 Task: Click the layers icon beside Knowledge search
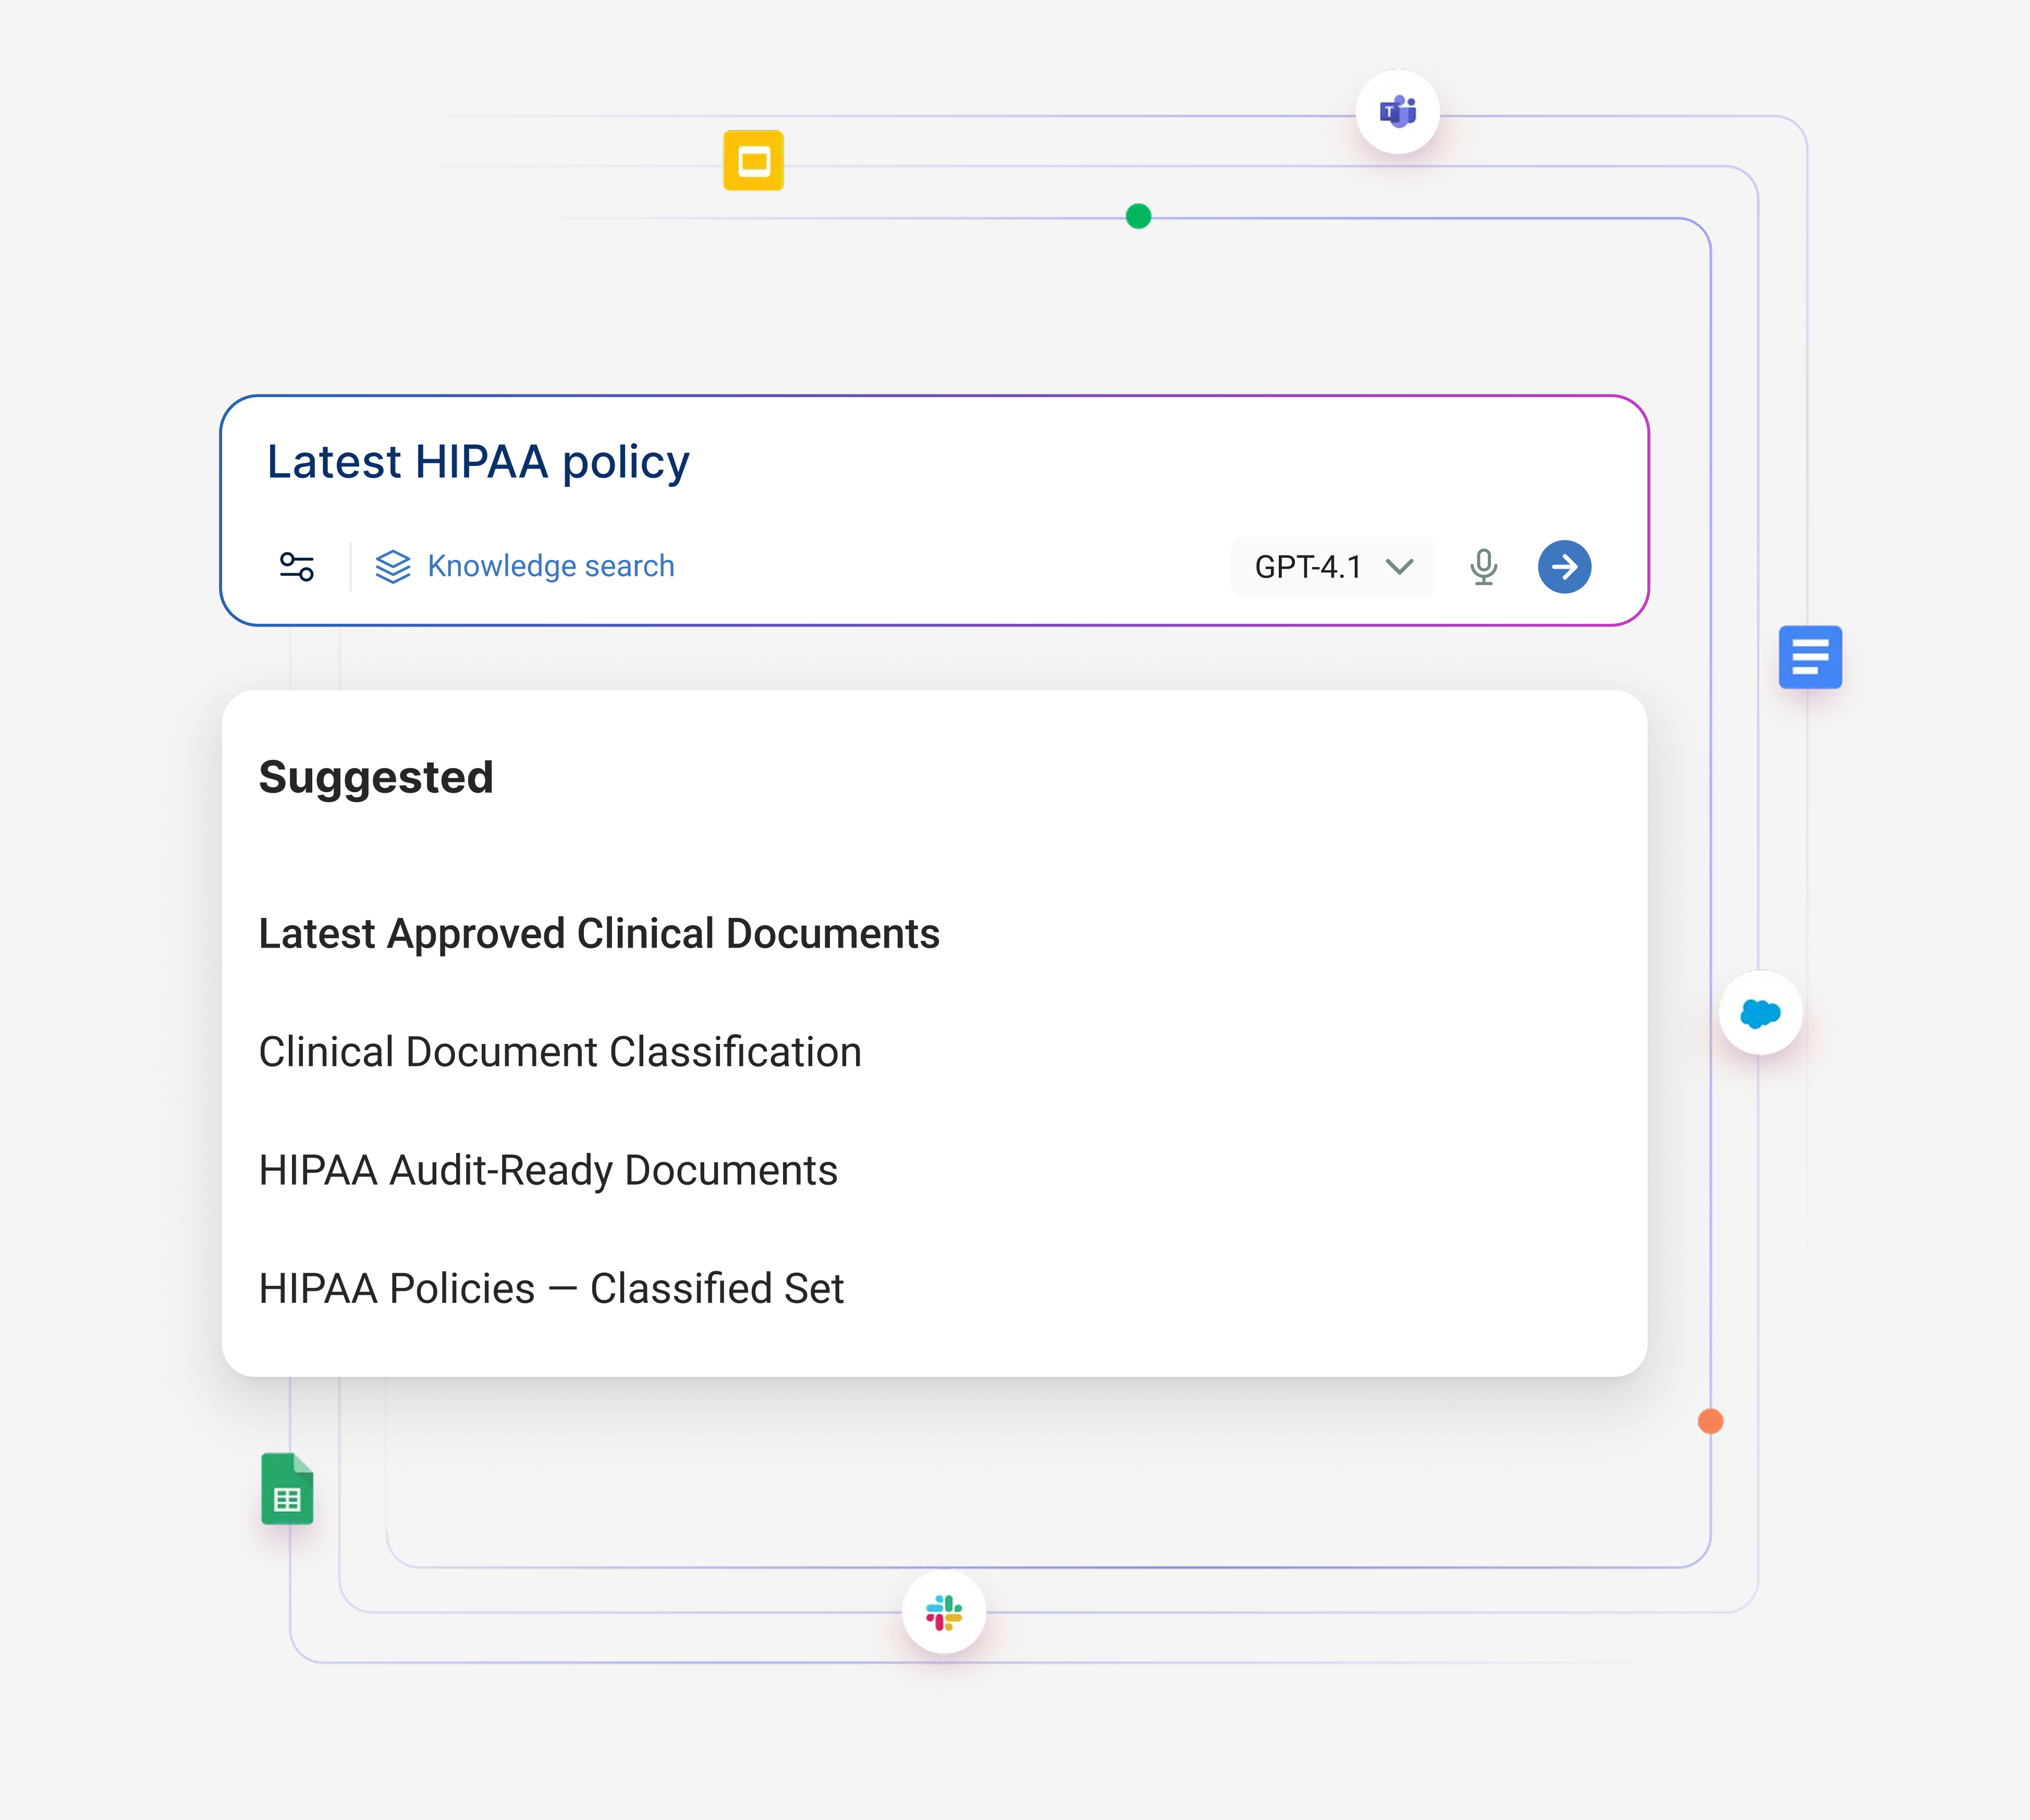(x=393, y=567)
